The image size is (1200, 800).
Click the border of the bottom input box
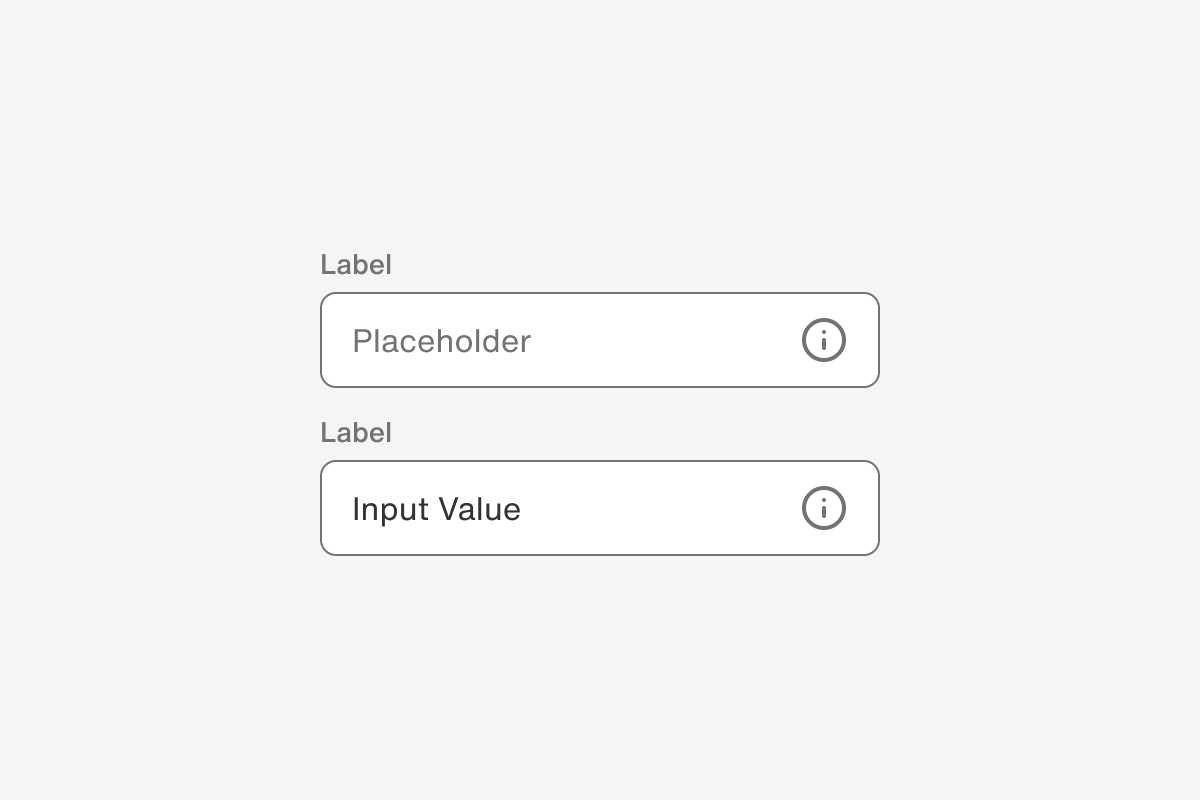[x=600, y=461]
